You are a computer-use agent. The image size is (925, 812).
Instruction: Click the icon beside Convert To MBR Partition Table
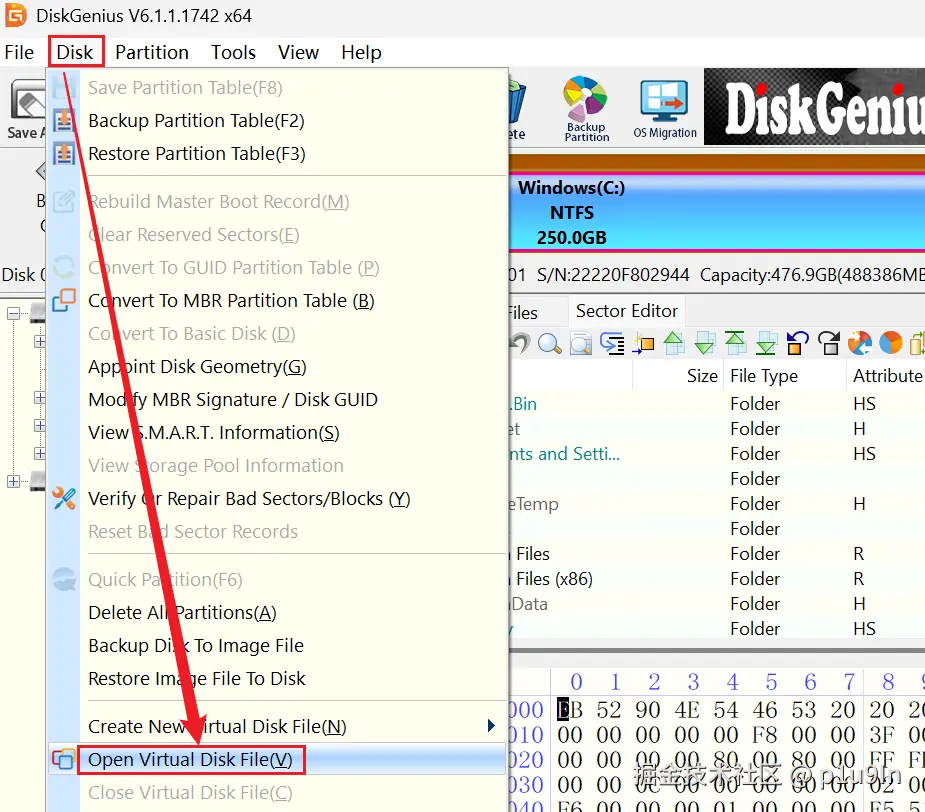point(64,300)
